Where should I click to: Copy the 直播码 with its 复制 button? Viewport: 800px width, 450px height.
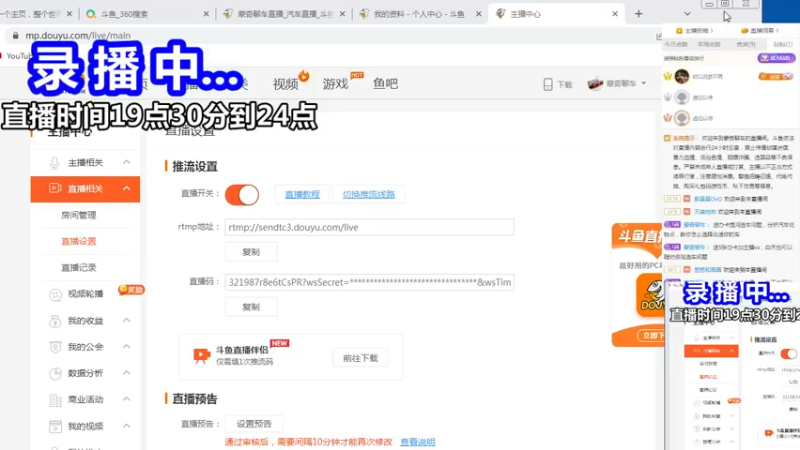[251, 307]
